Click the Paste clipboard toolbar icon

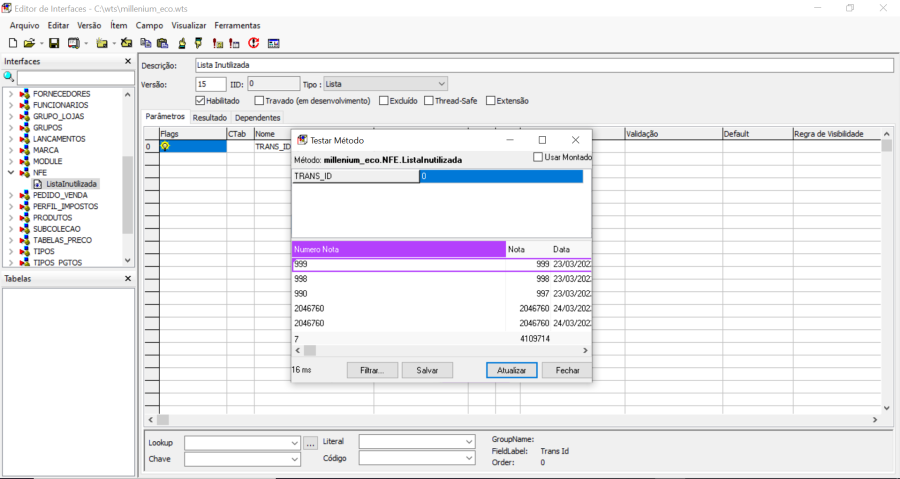point(162,43)
